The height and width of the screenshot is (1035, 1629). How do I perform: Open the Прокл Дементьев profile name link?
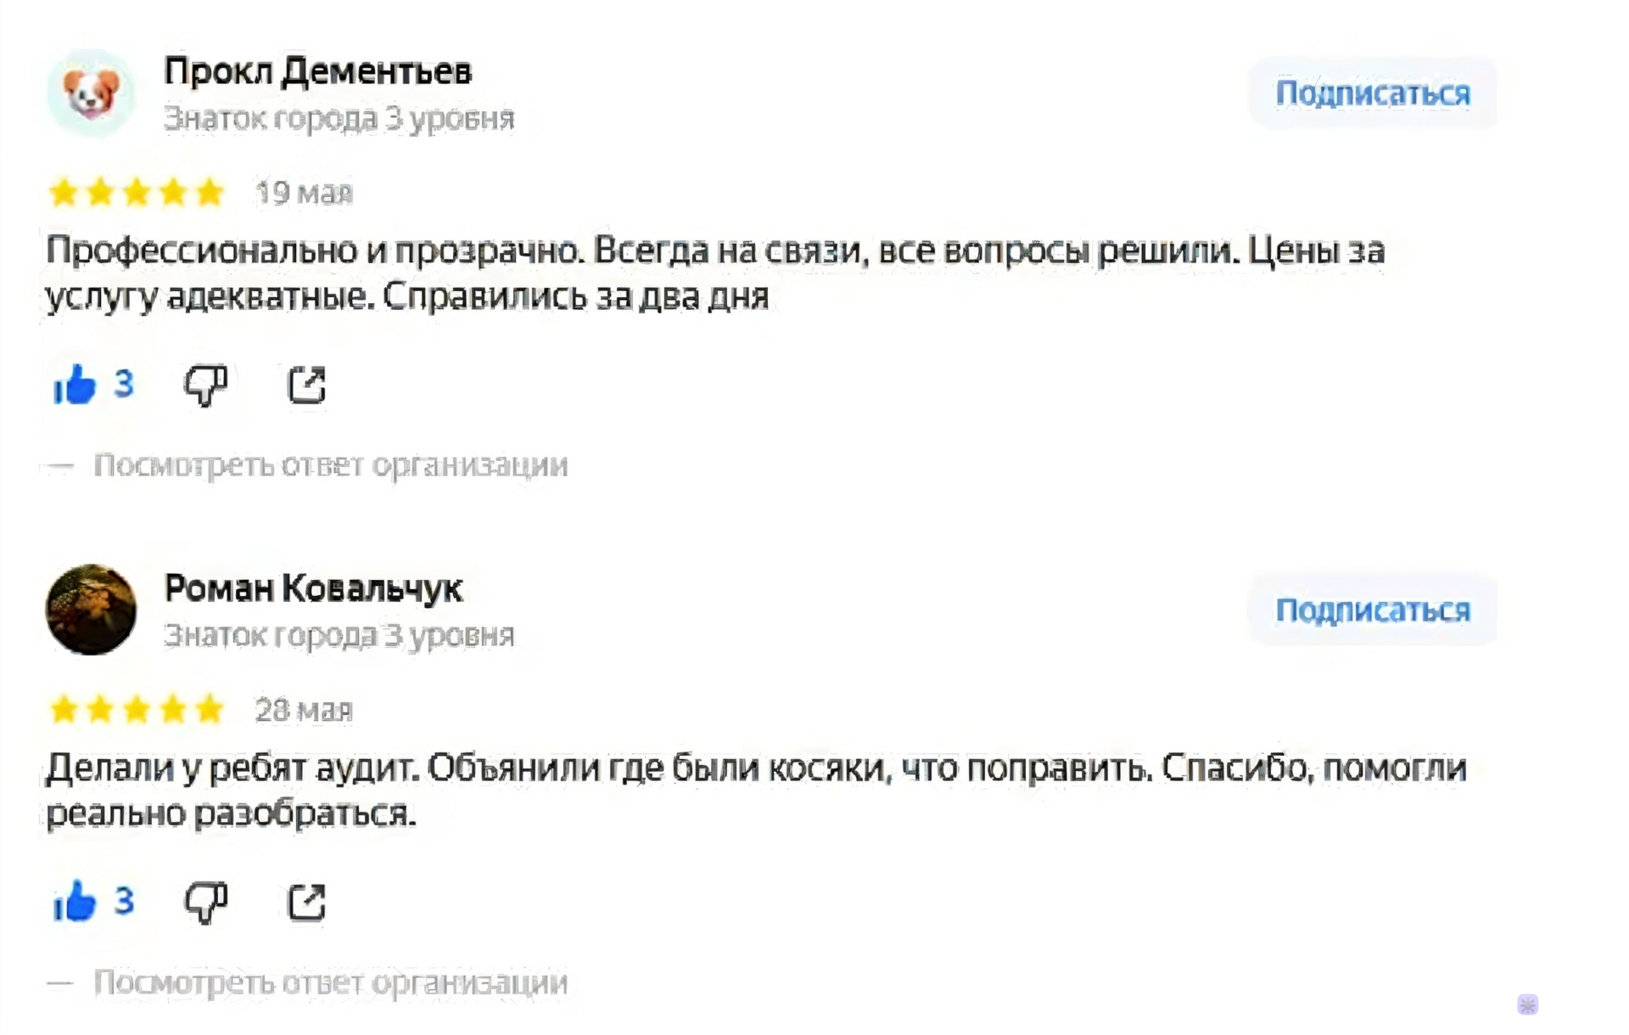pyautogui.click(x=317, y=71)
